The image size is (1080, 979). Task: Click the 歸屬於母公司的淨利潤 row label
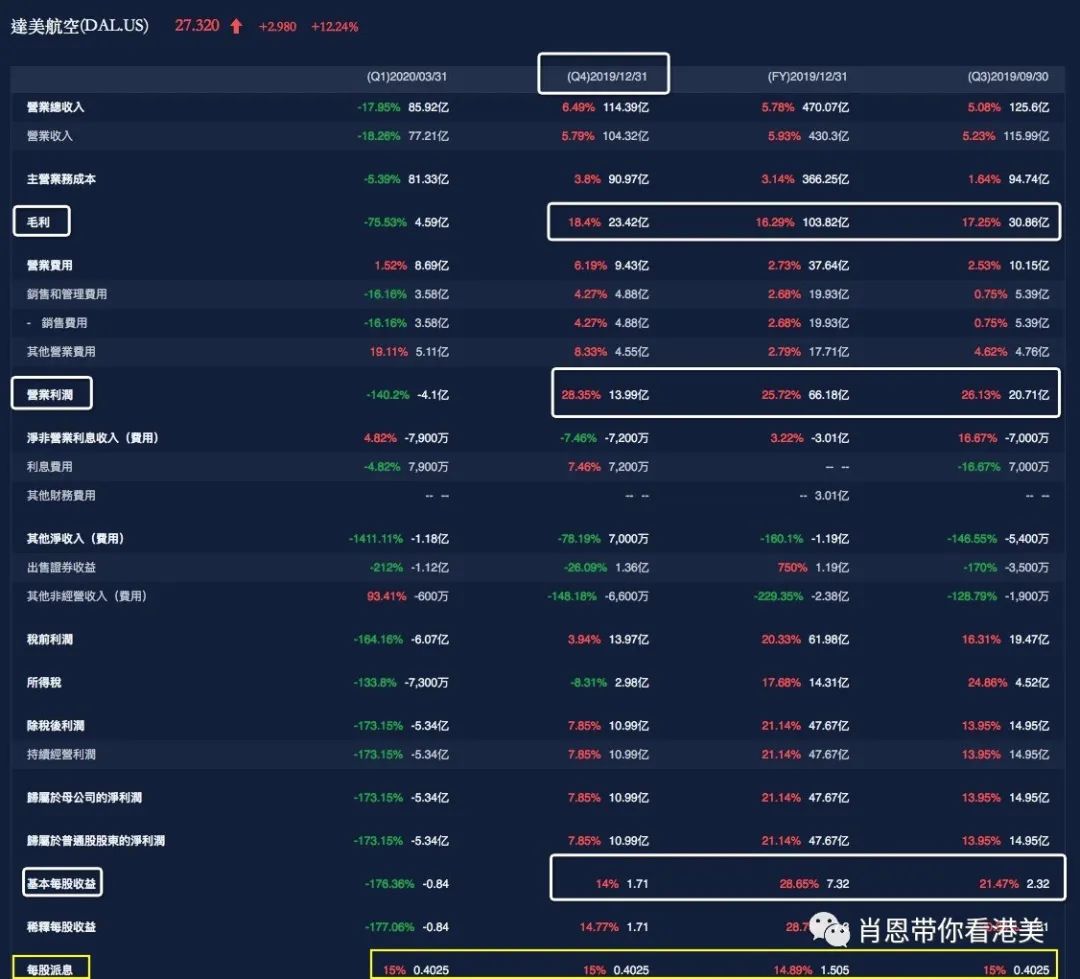(x=84, y=798)
